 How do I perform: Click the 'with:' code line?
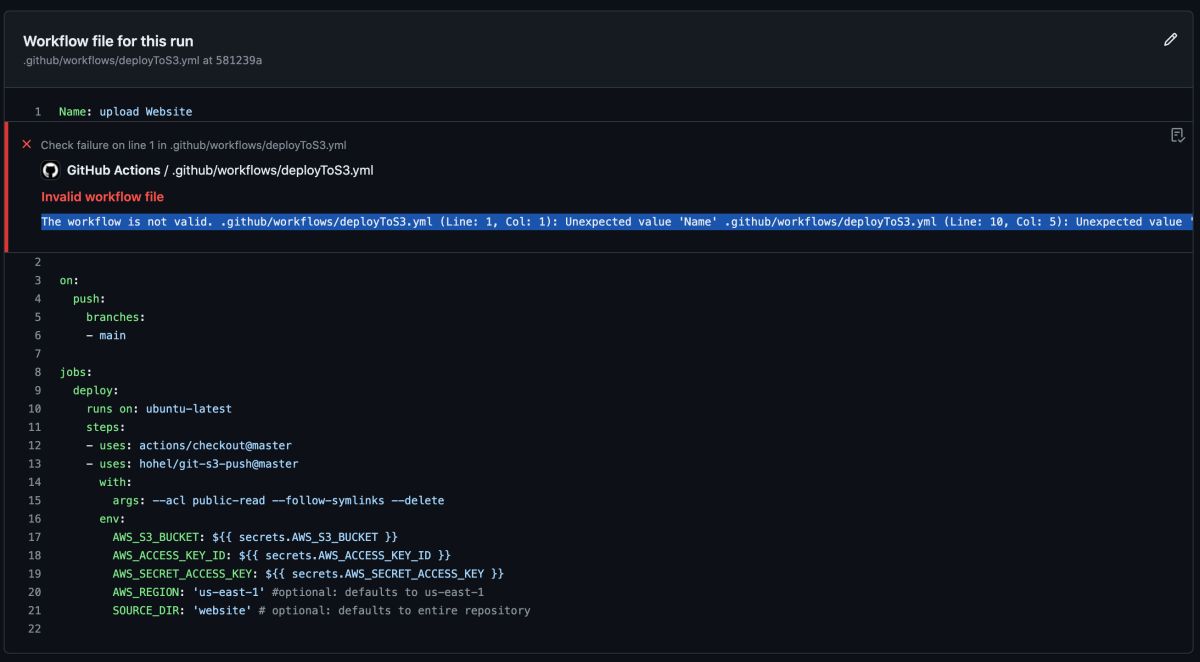[x=115, y=482]
